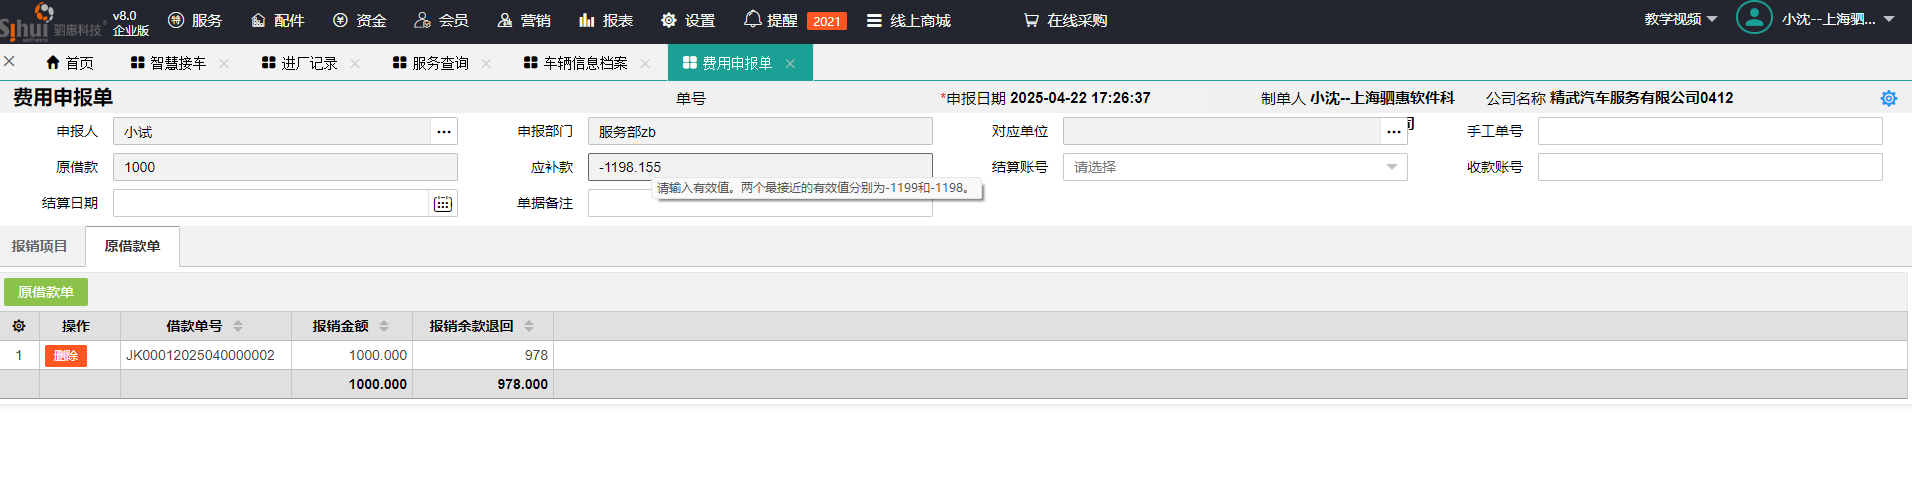Expand the user account dropdown arrow
Screen dimensions: 1912x489
1889,19
